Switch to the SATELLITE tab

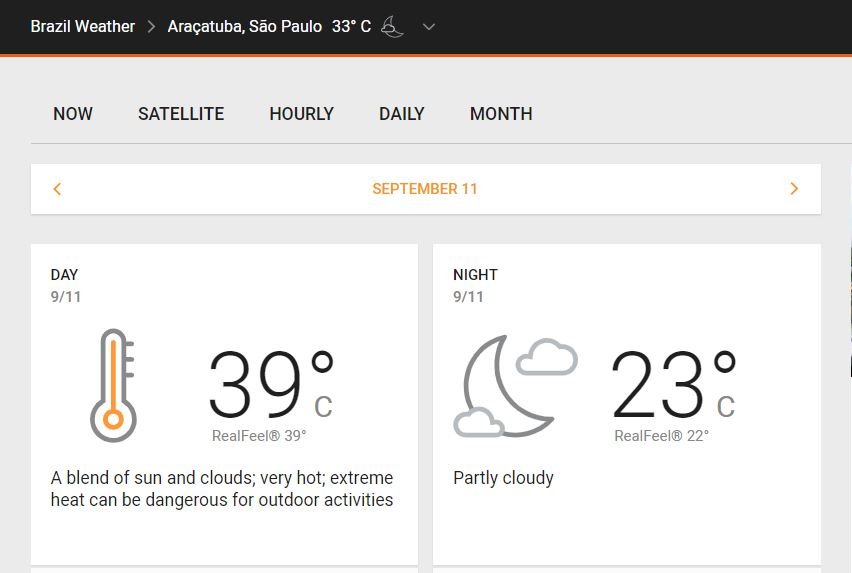[181, 114]
